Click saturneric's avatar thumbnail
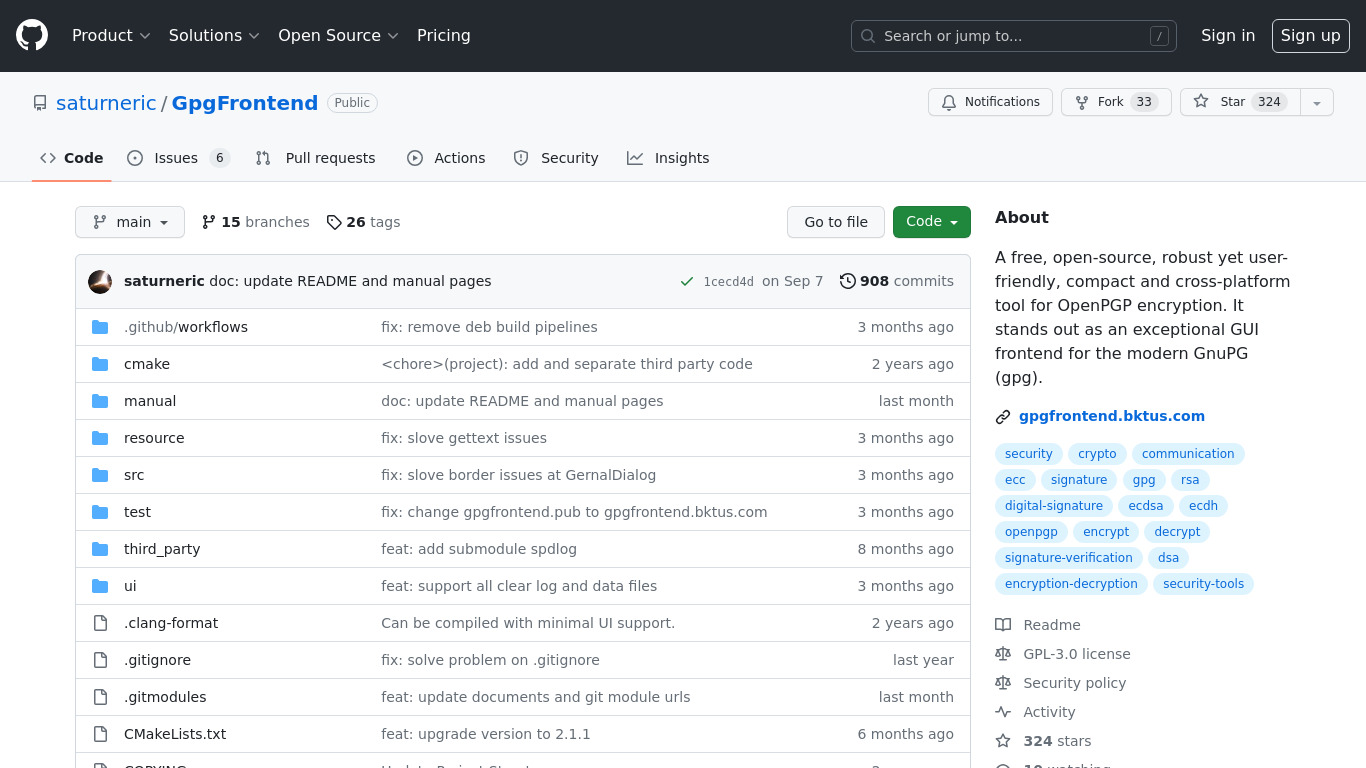Image resolution: width=1366 pixels, height=768 pixels. click(x=100, y=282)
